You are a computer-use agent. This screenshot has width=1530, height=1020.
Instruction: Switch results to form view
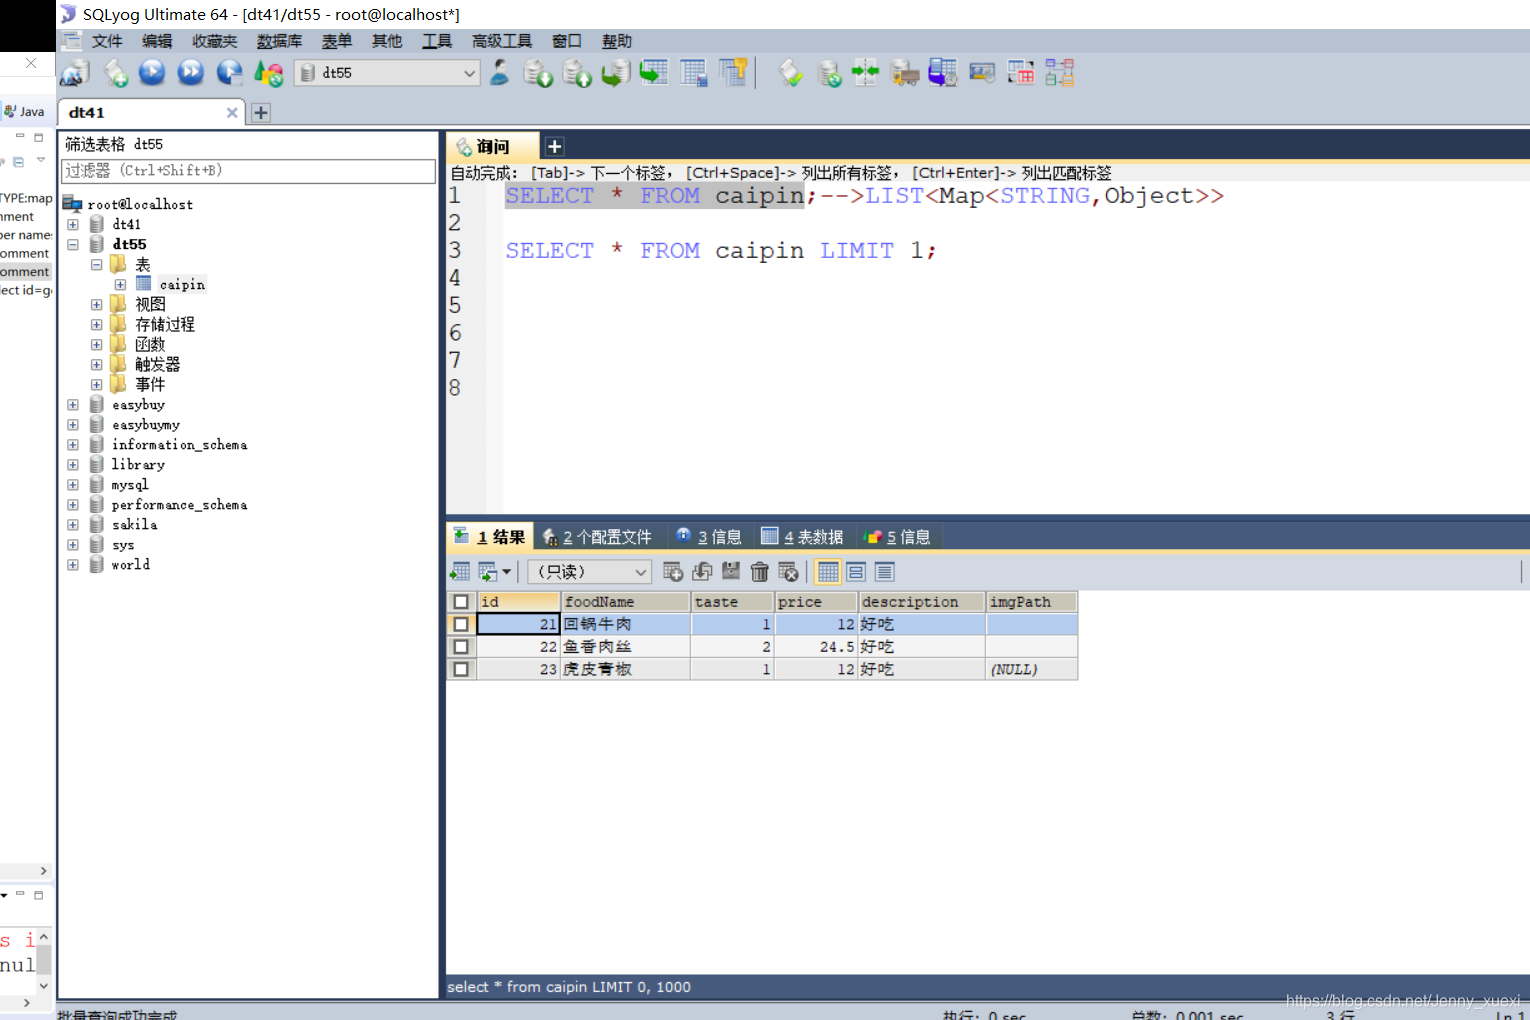pos(856,572)
